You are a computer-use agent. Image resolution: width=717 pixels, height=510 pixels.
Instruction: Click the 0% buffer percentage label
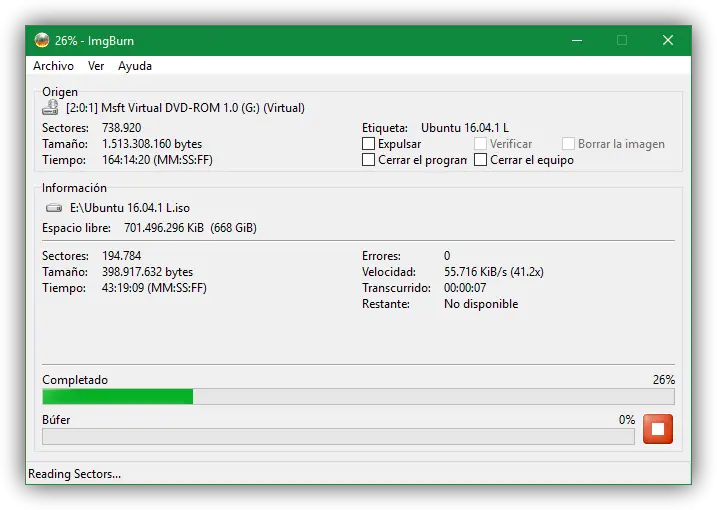(x=626, y=419)
